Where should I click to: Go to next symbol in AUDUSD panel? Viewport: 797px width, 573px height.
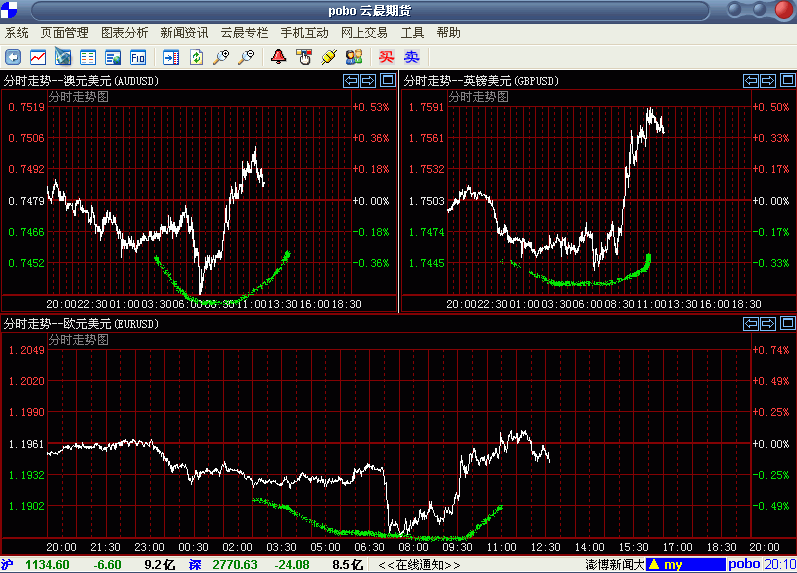click(x=368, y=80)
